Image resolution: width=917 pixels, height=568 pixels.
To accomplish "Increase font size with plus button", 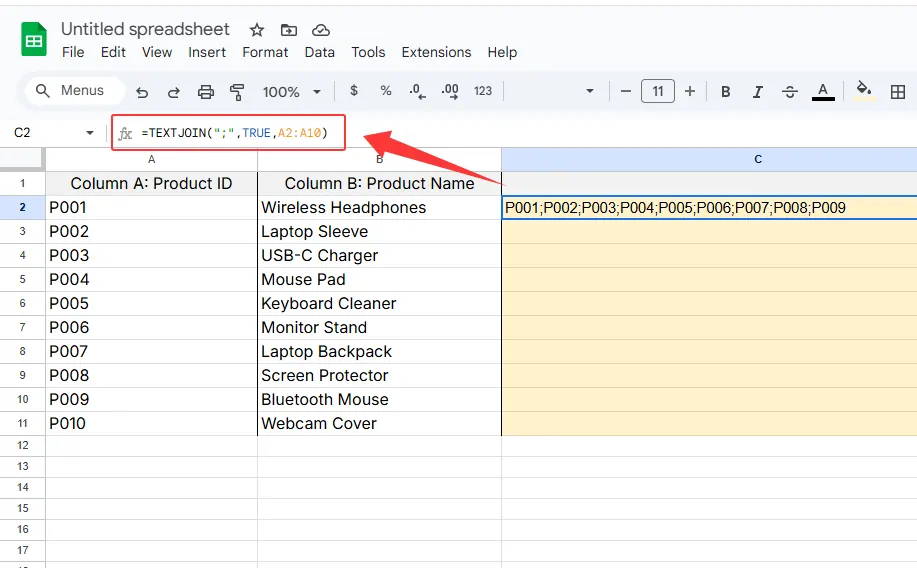I will [689, 91].
